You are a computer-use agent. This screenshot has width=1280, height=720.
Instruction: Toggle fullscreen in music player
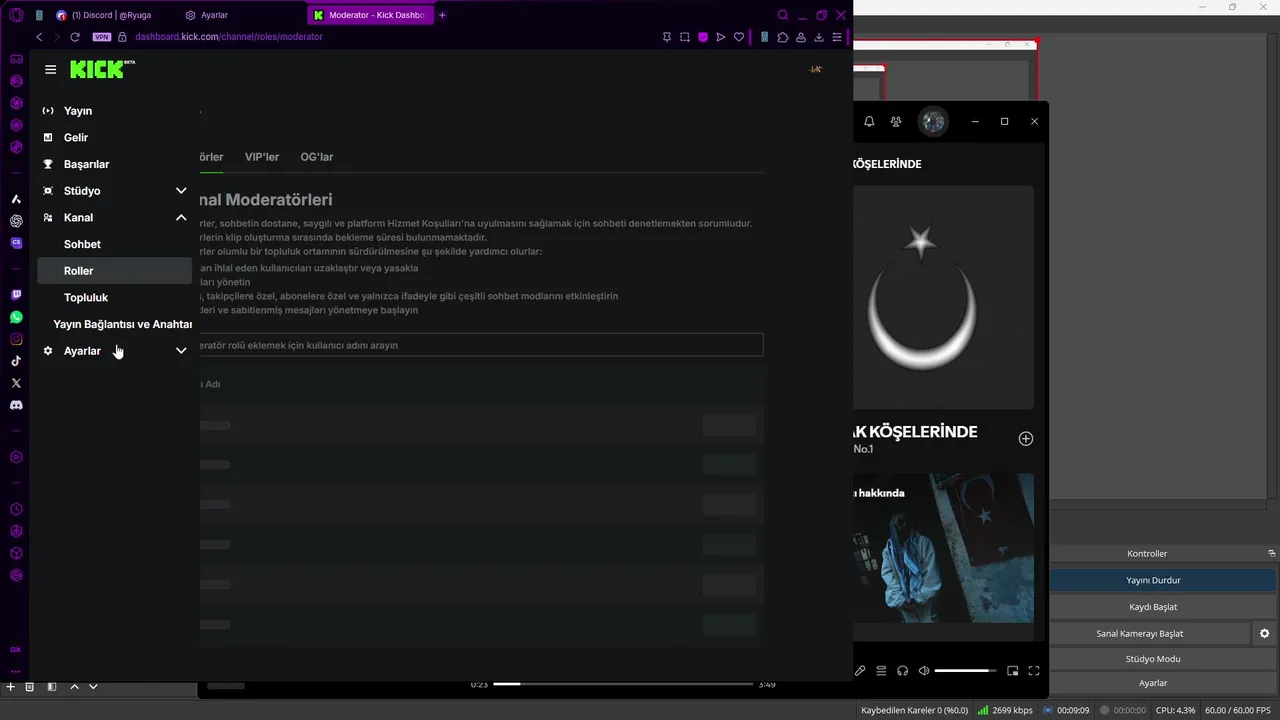point(1034,671)
